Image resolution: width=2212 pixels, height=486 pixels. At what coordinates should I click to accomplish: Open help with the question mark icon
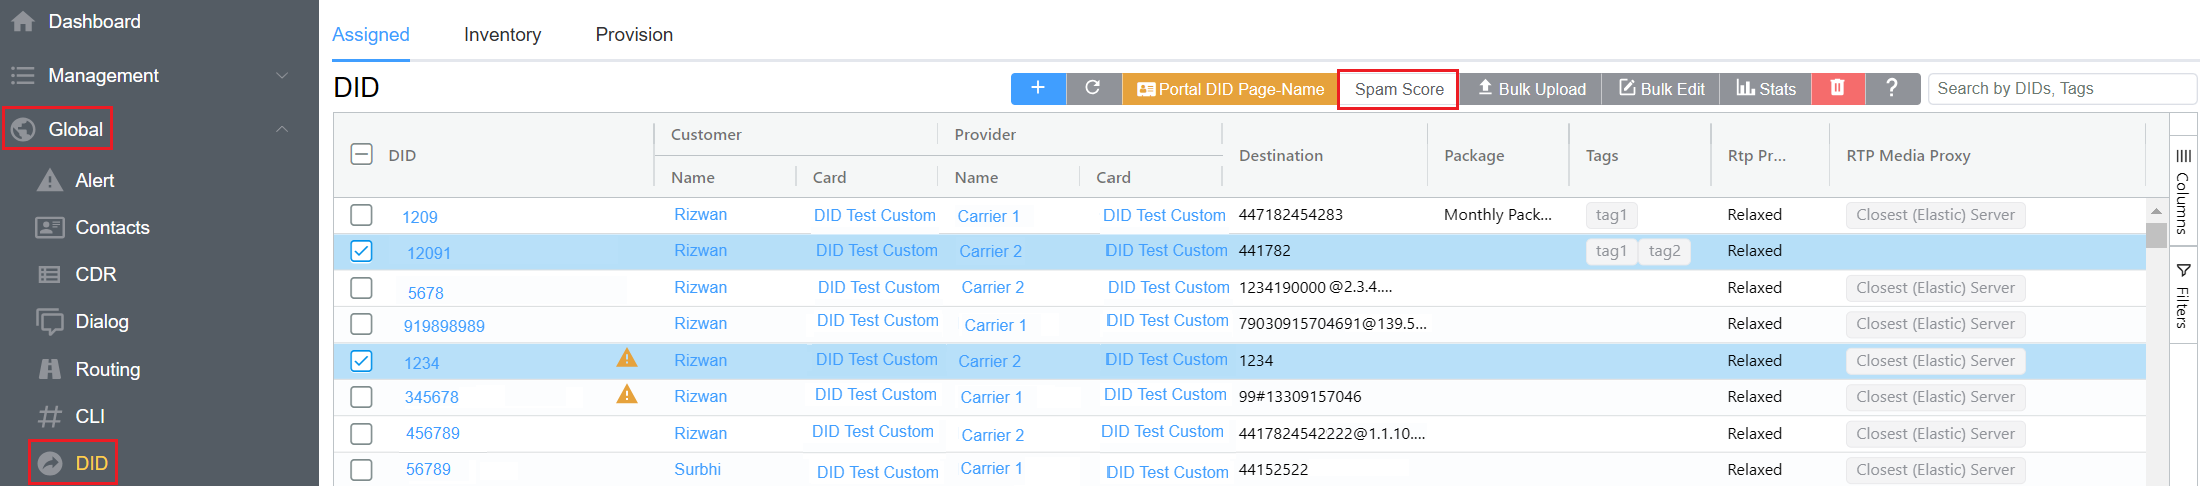1891,88
